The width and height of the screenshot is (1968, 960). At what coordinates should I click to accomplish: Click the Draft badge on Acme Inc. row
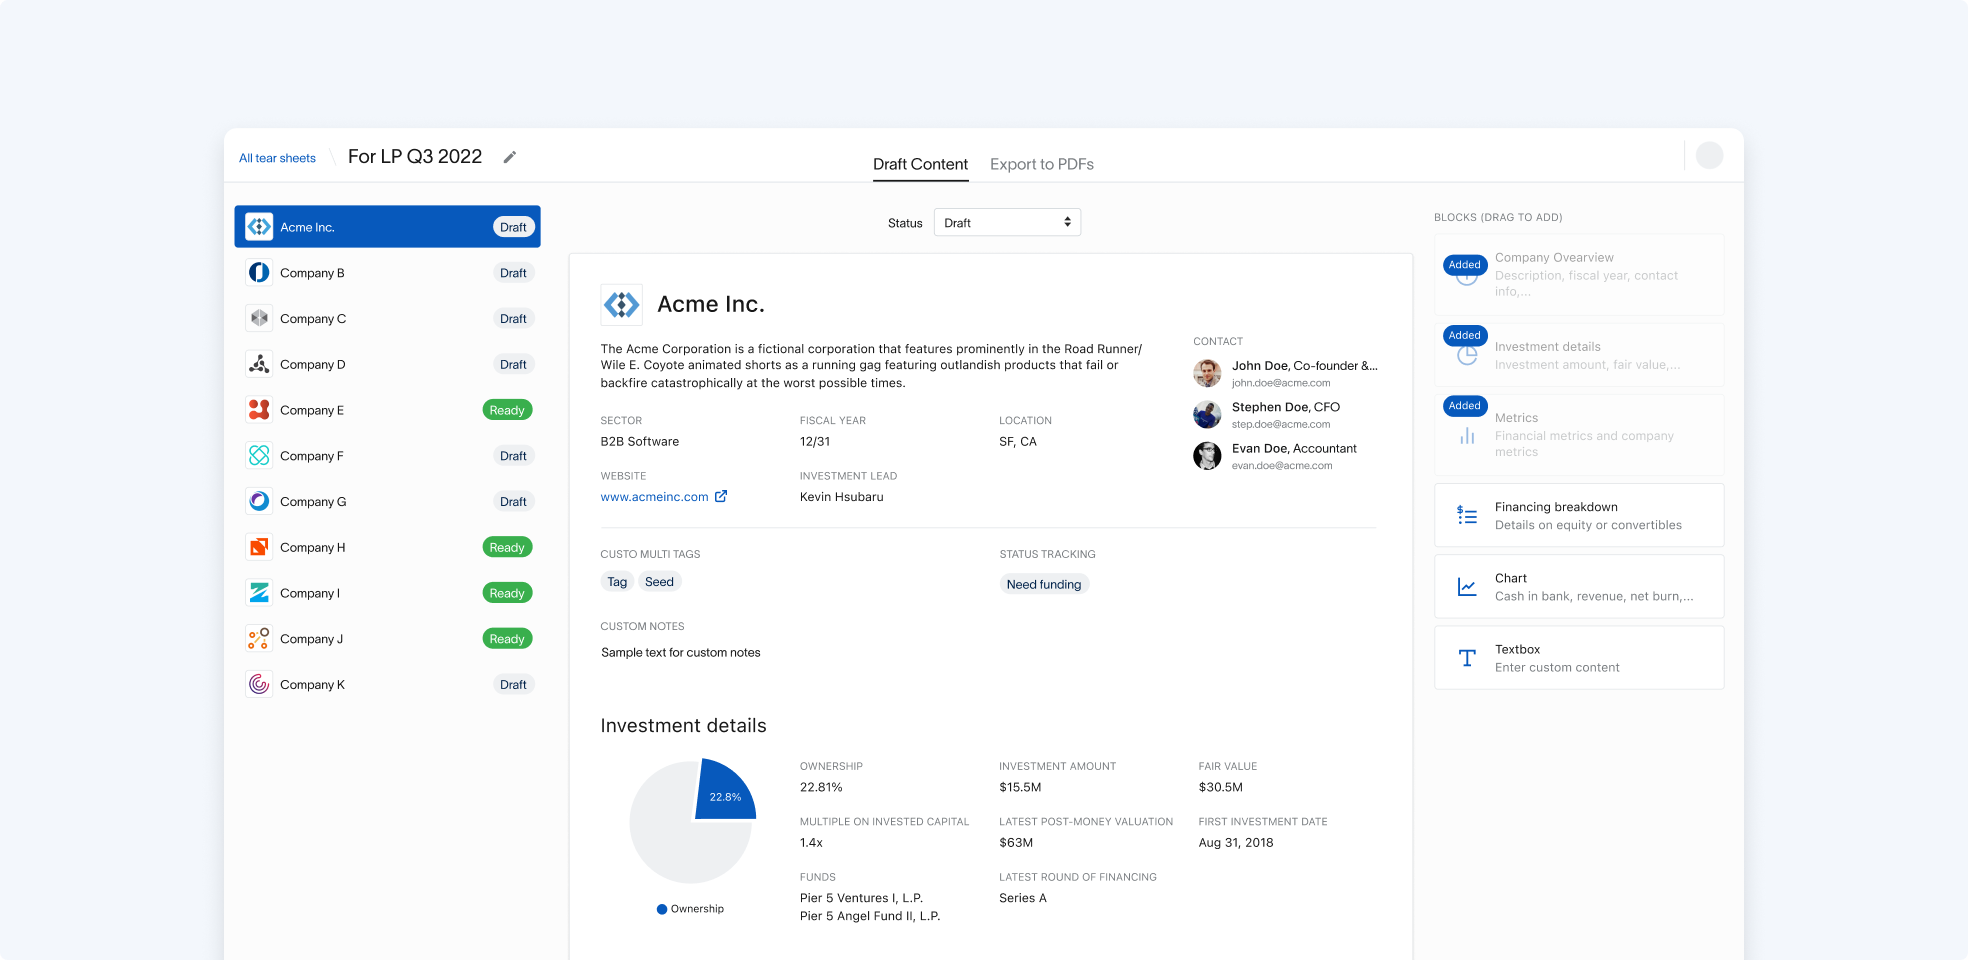513,227
